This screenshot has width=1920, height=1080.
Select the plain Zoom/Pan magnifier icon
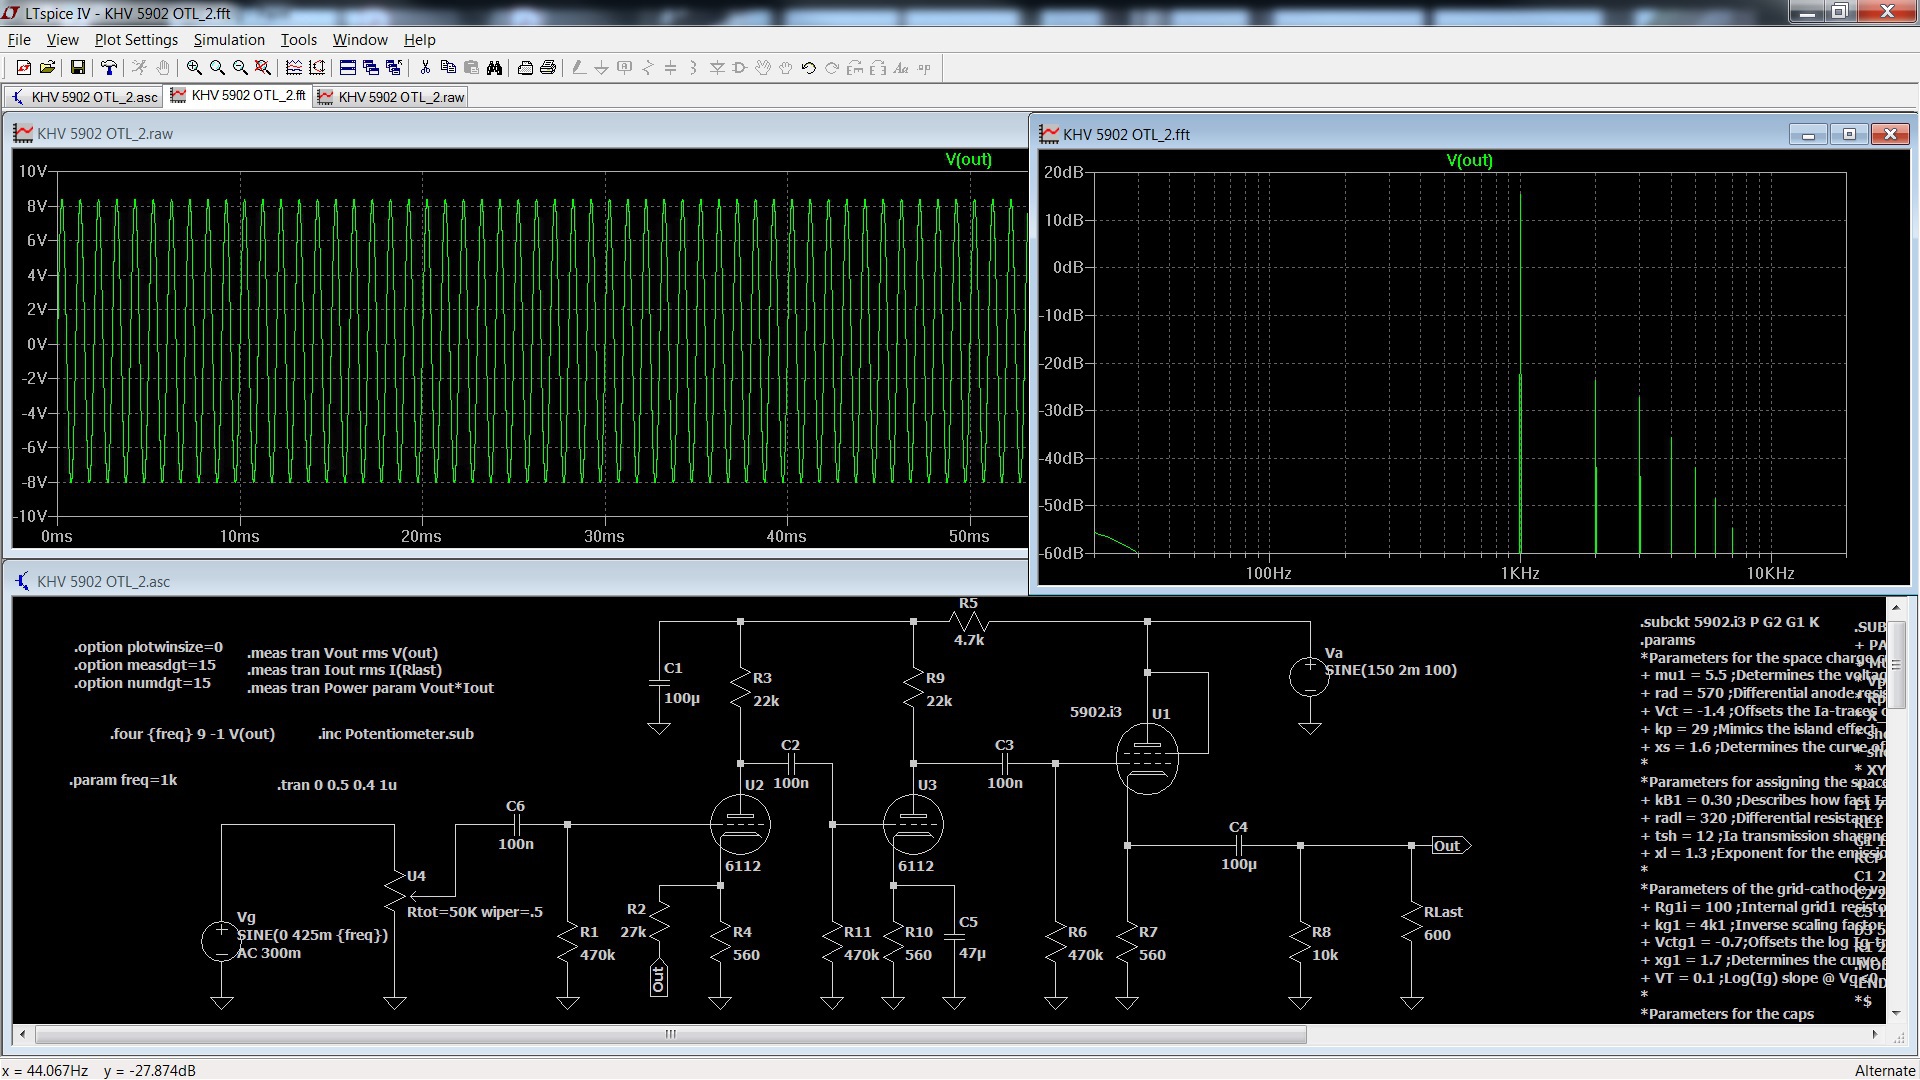click(x=217, y=68)
